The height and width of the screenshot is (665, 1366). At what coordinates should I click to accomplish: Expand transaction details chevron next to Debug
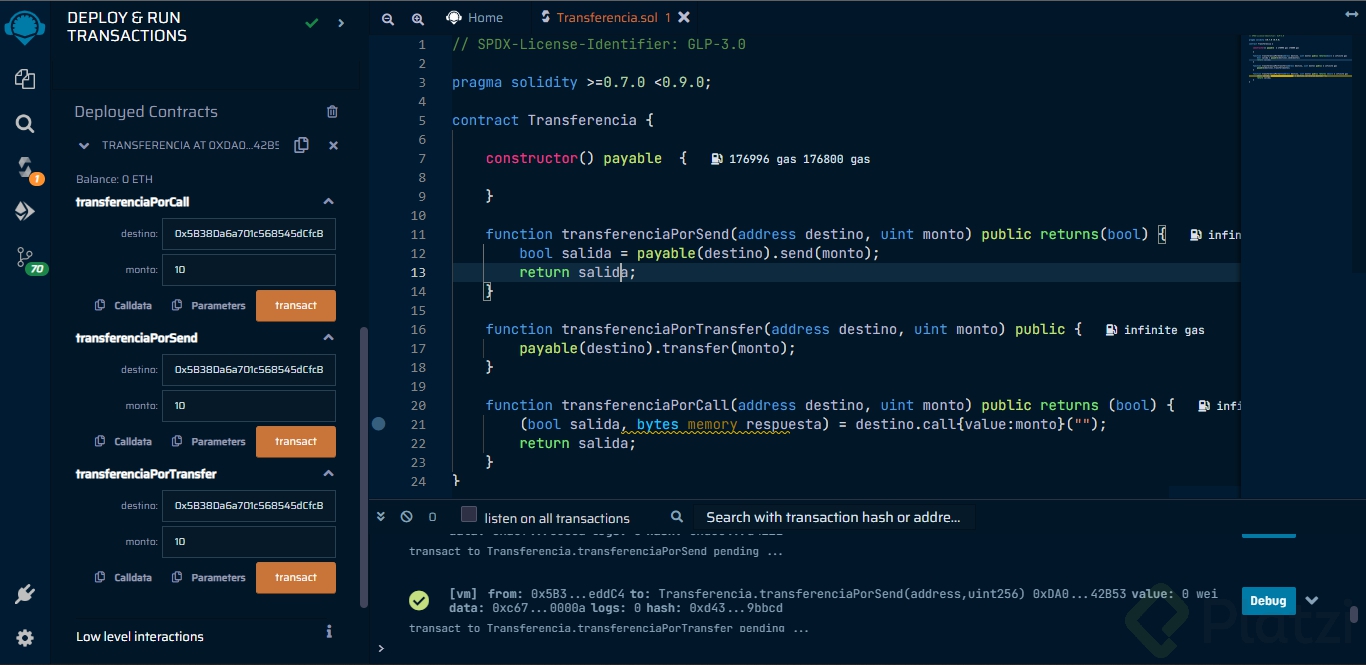pos(1312,601)
